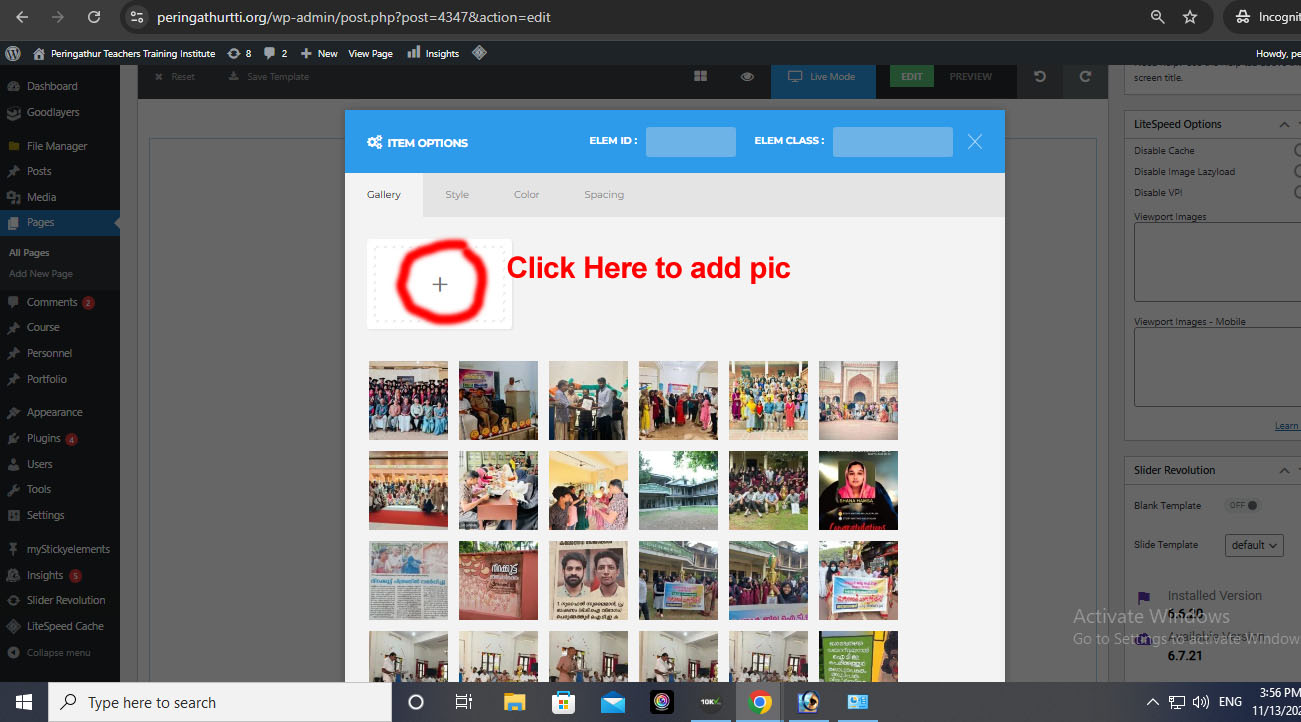Open Plugins in the admin sidebar
1301x722 pixels.
44,438
